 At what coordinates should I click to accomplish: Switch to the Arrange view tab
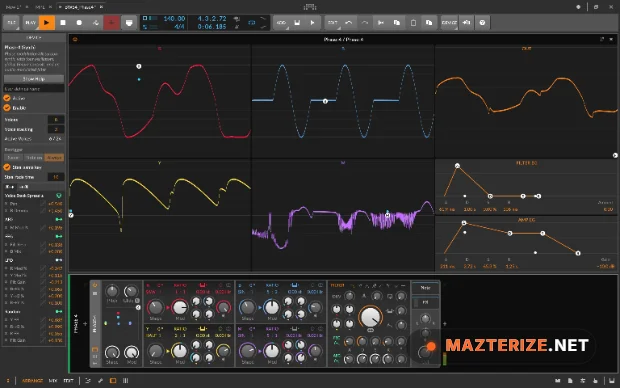point(32,381)
